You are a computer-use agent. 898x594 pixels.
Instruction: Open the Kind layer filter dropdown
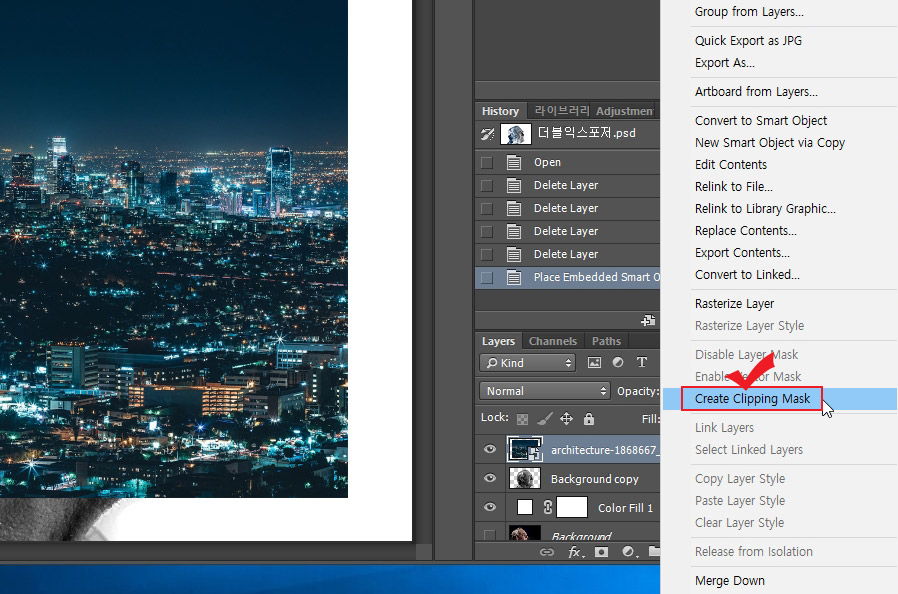pos(527,363)
